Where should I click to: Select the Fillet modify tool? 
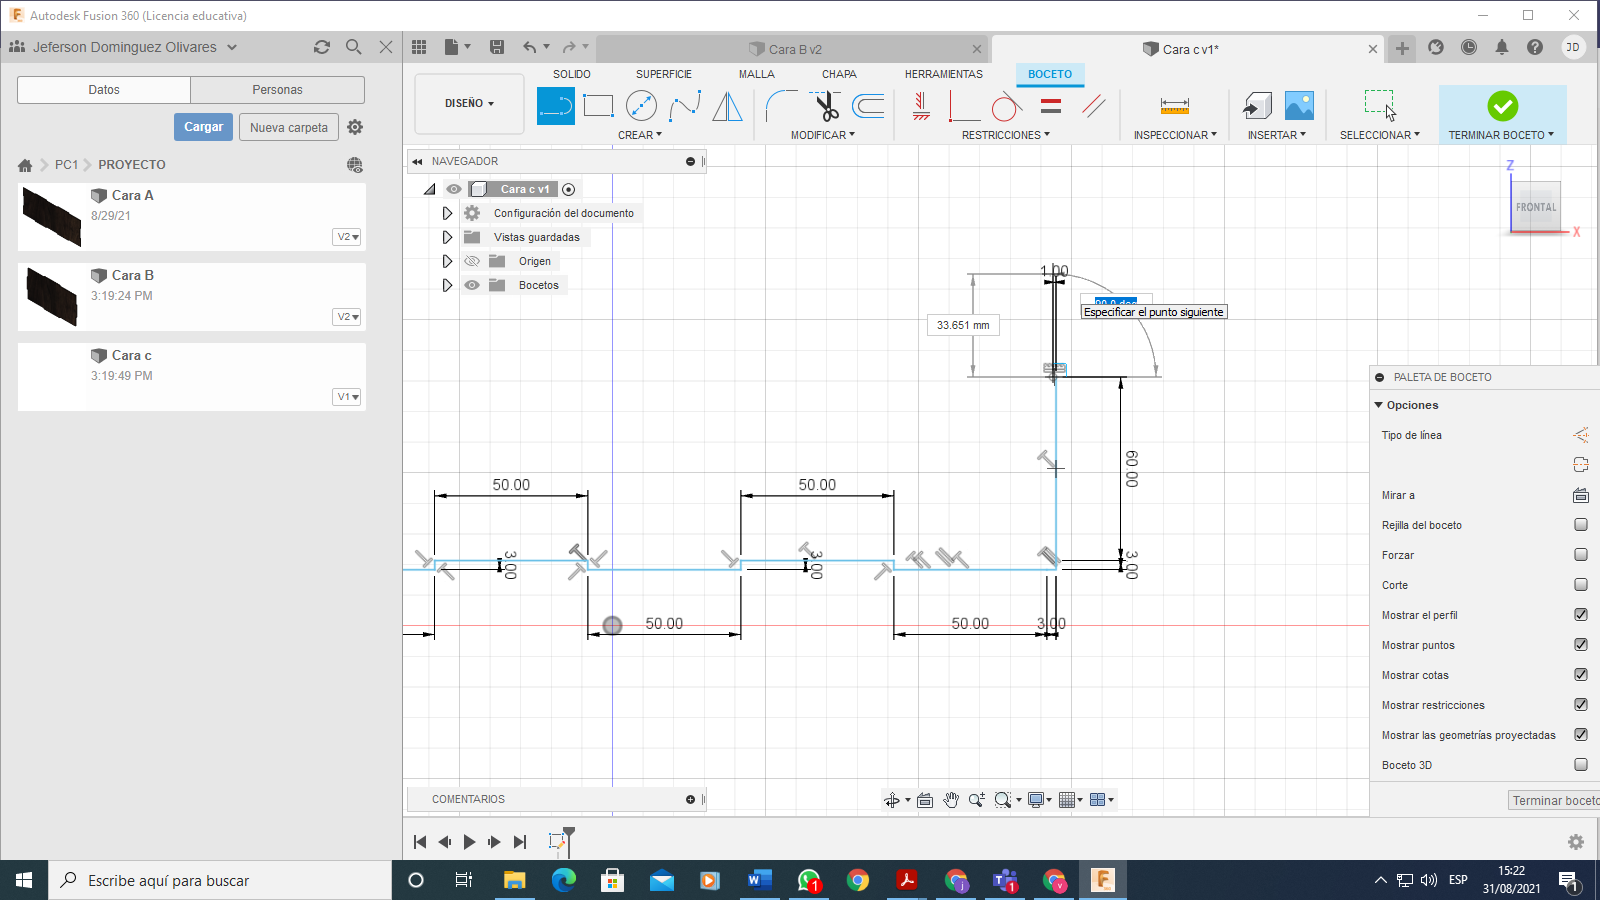coord(781,106)
